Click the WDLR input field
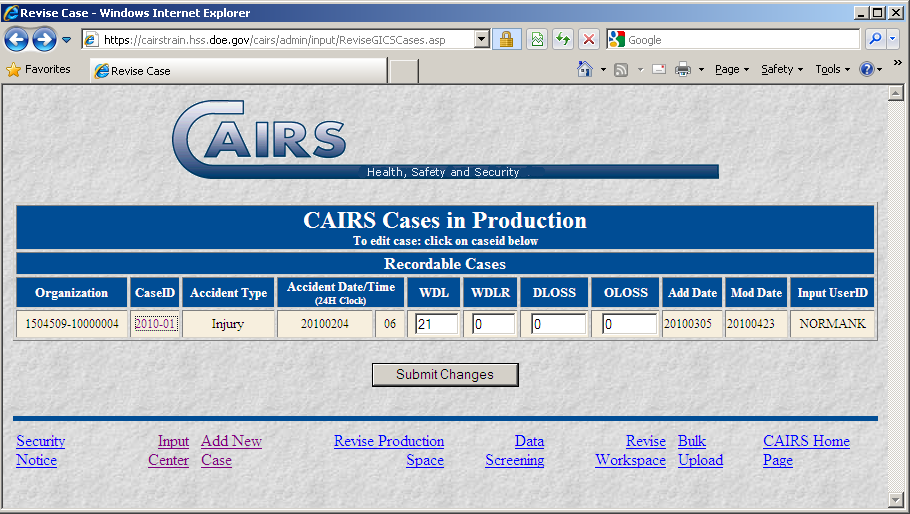The height and width of the screenshot is (514, 910). coord(494,324)
